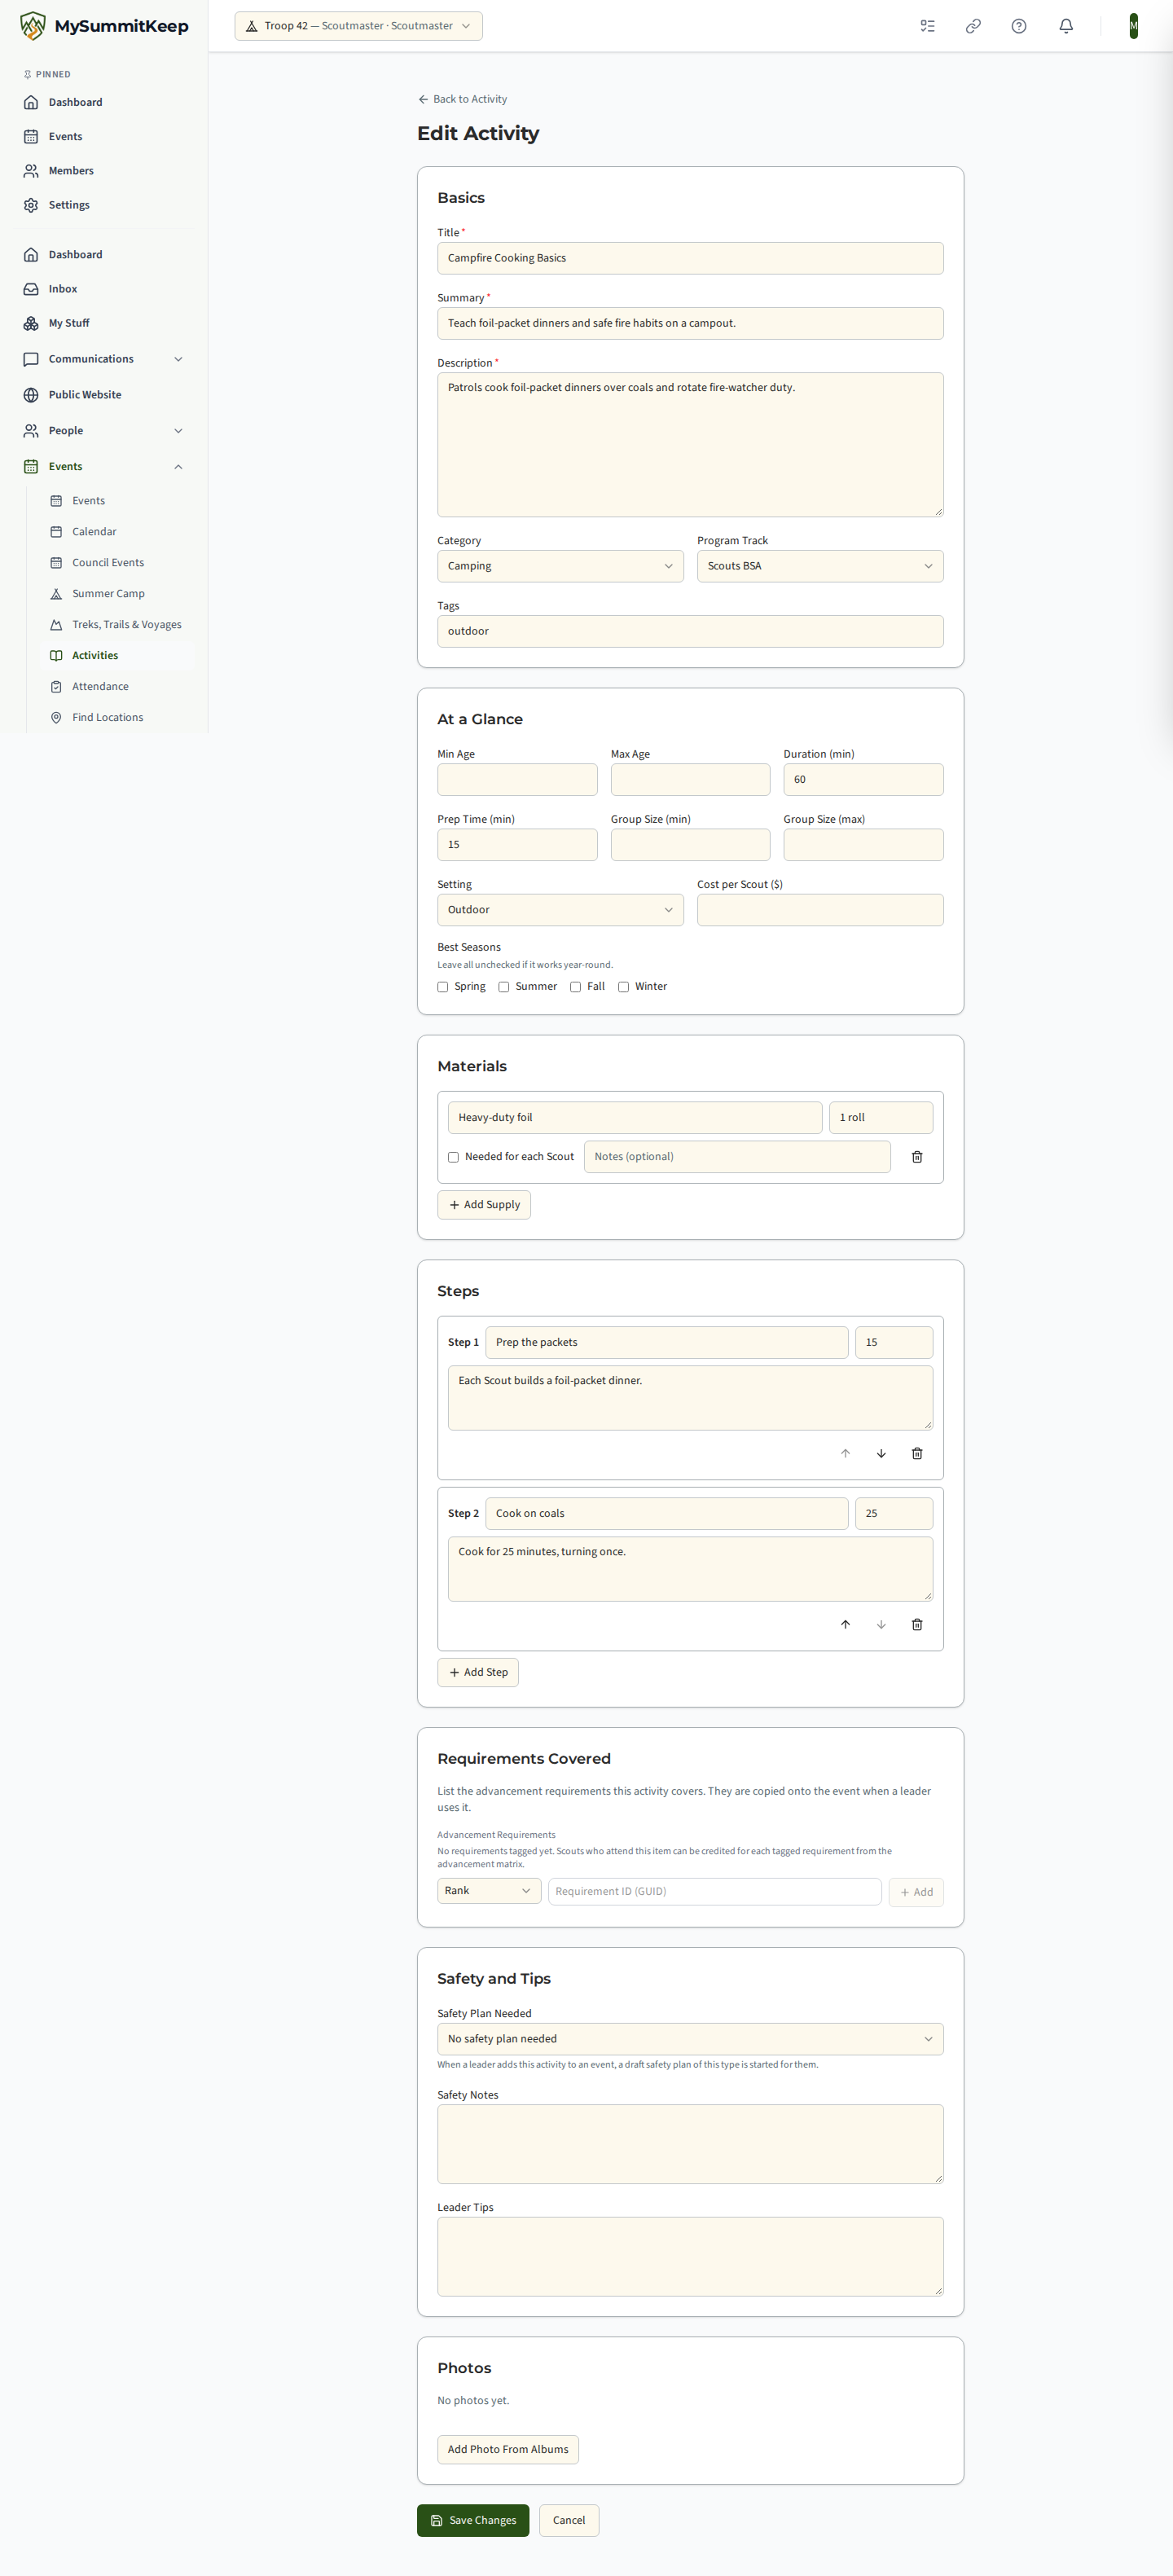The image size is (1173, 2576).
Task: Delete the Heavy-duty foil supply row
Action: click(917, 1157)
